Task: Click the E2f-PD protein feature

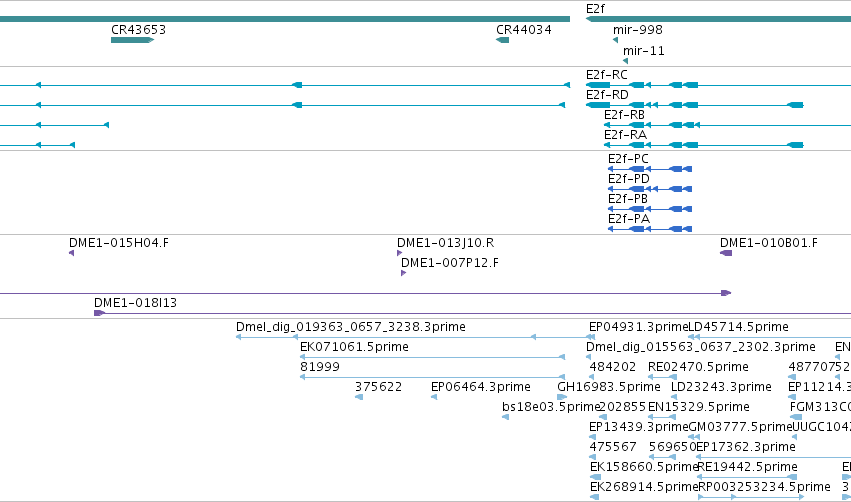Action: coord(650,189)
